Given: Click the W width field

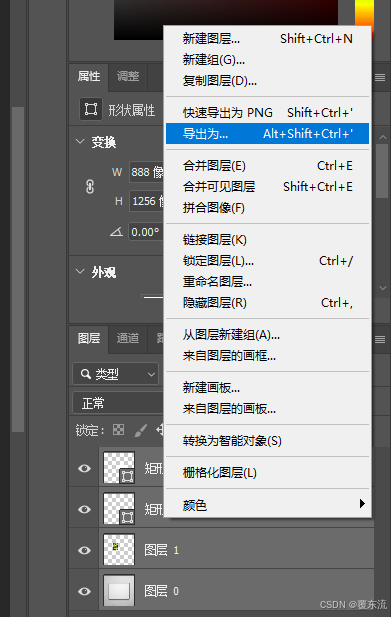Looking at the screenshot, I should click(x=146, y=172).
